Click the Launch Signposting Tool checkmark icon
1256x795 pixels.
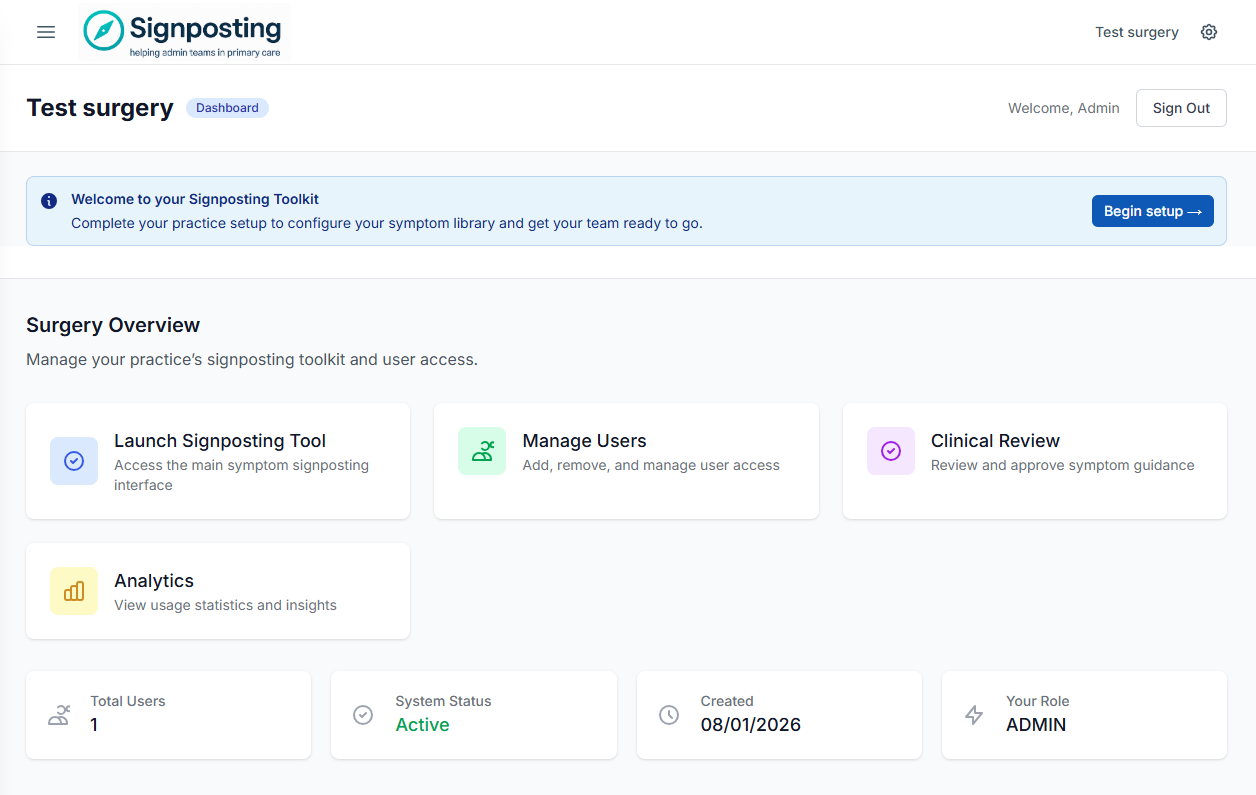[x=74, y=461]
